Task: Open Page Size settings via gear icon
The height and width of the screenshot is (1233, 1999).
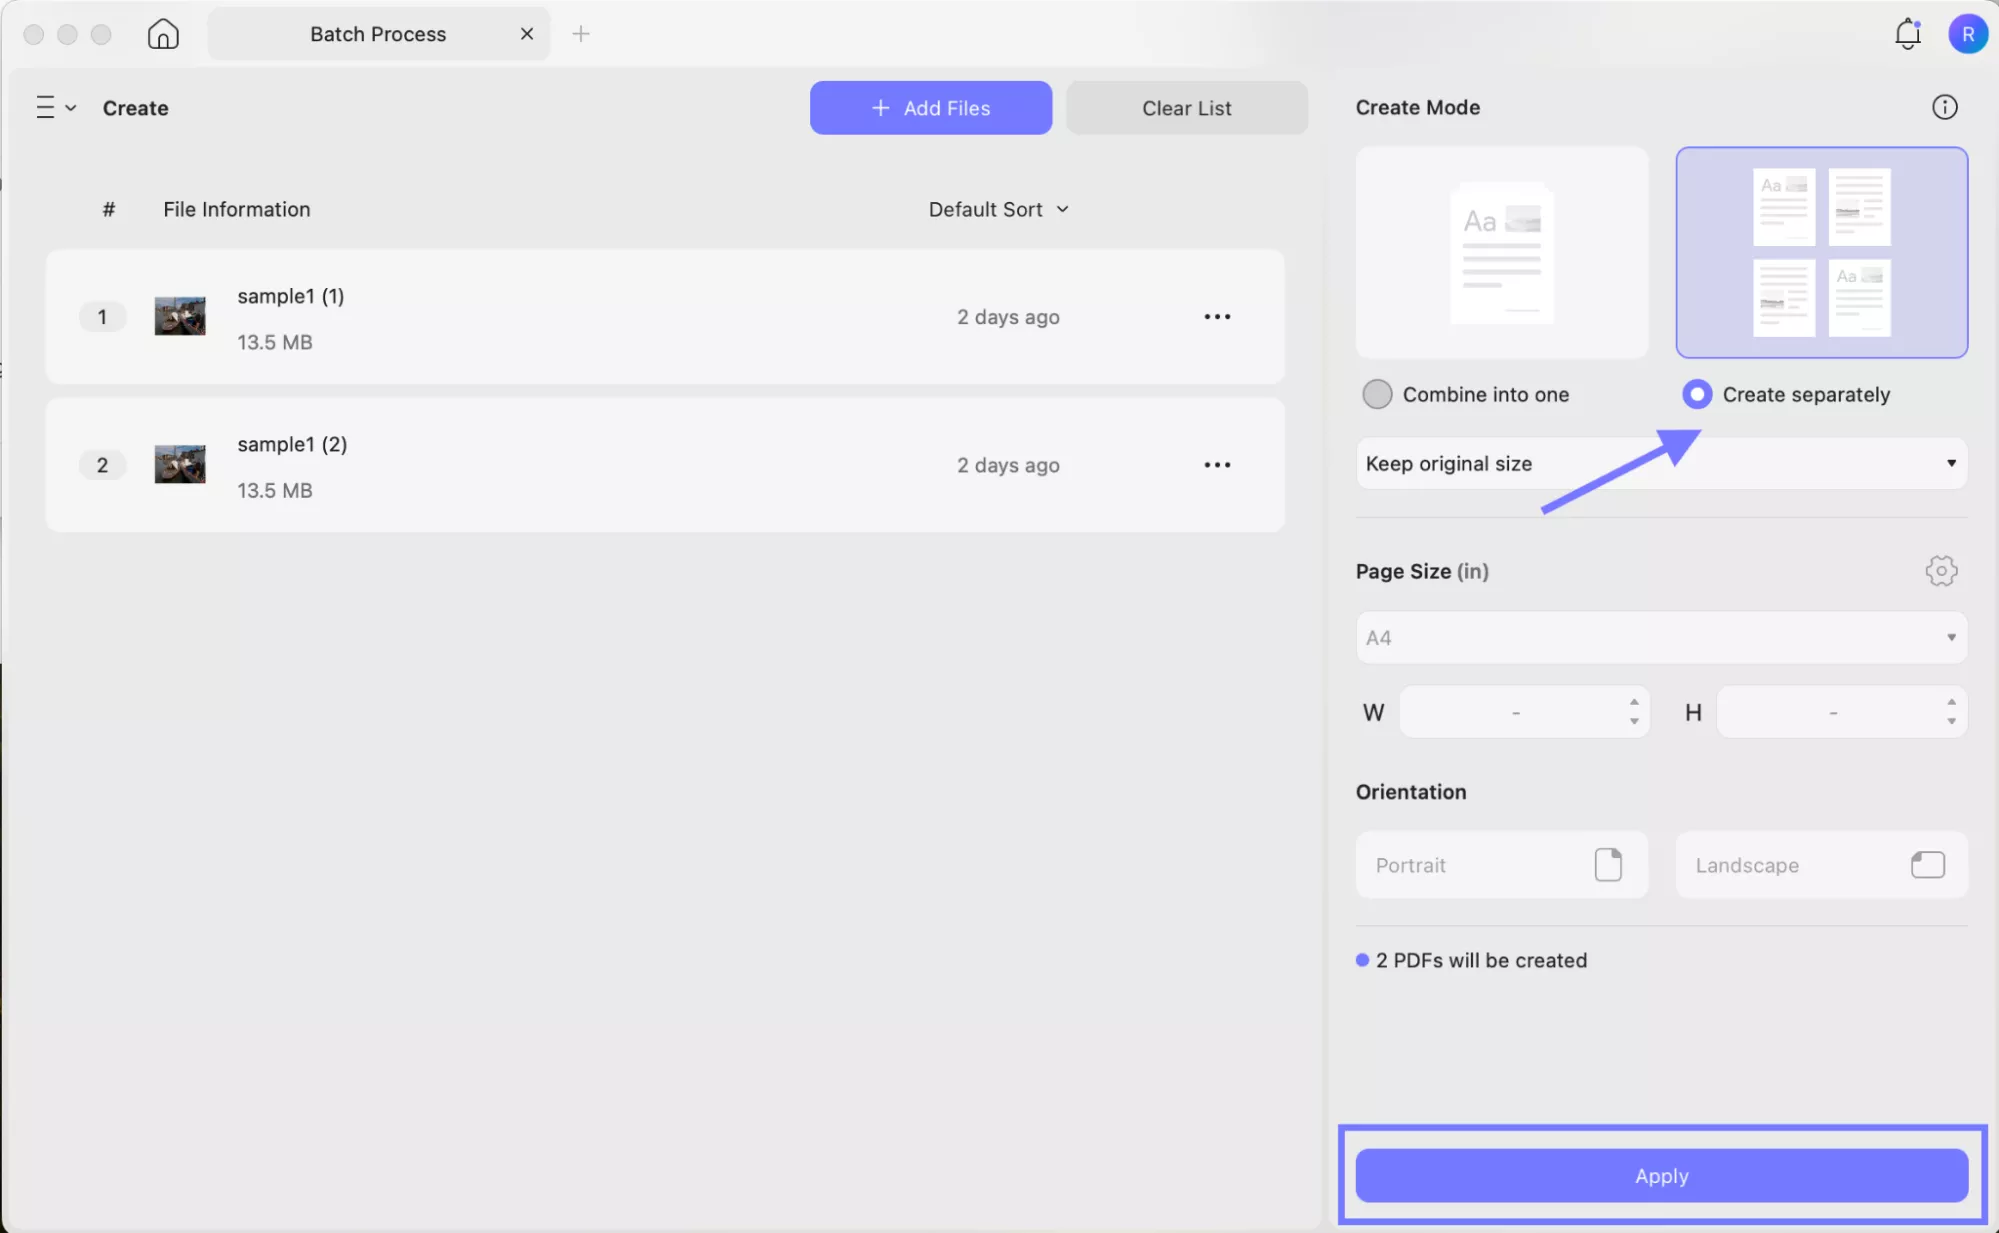Action: click(1941, 570)
